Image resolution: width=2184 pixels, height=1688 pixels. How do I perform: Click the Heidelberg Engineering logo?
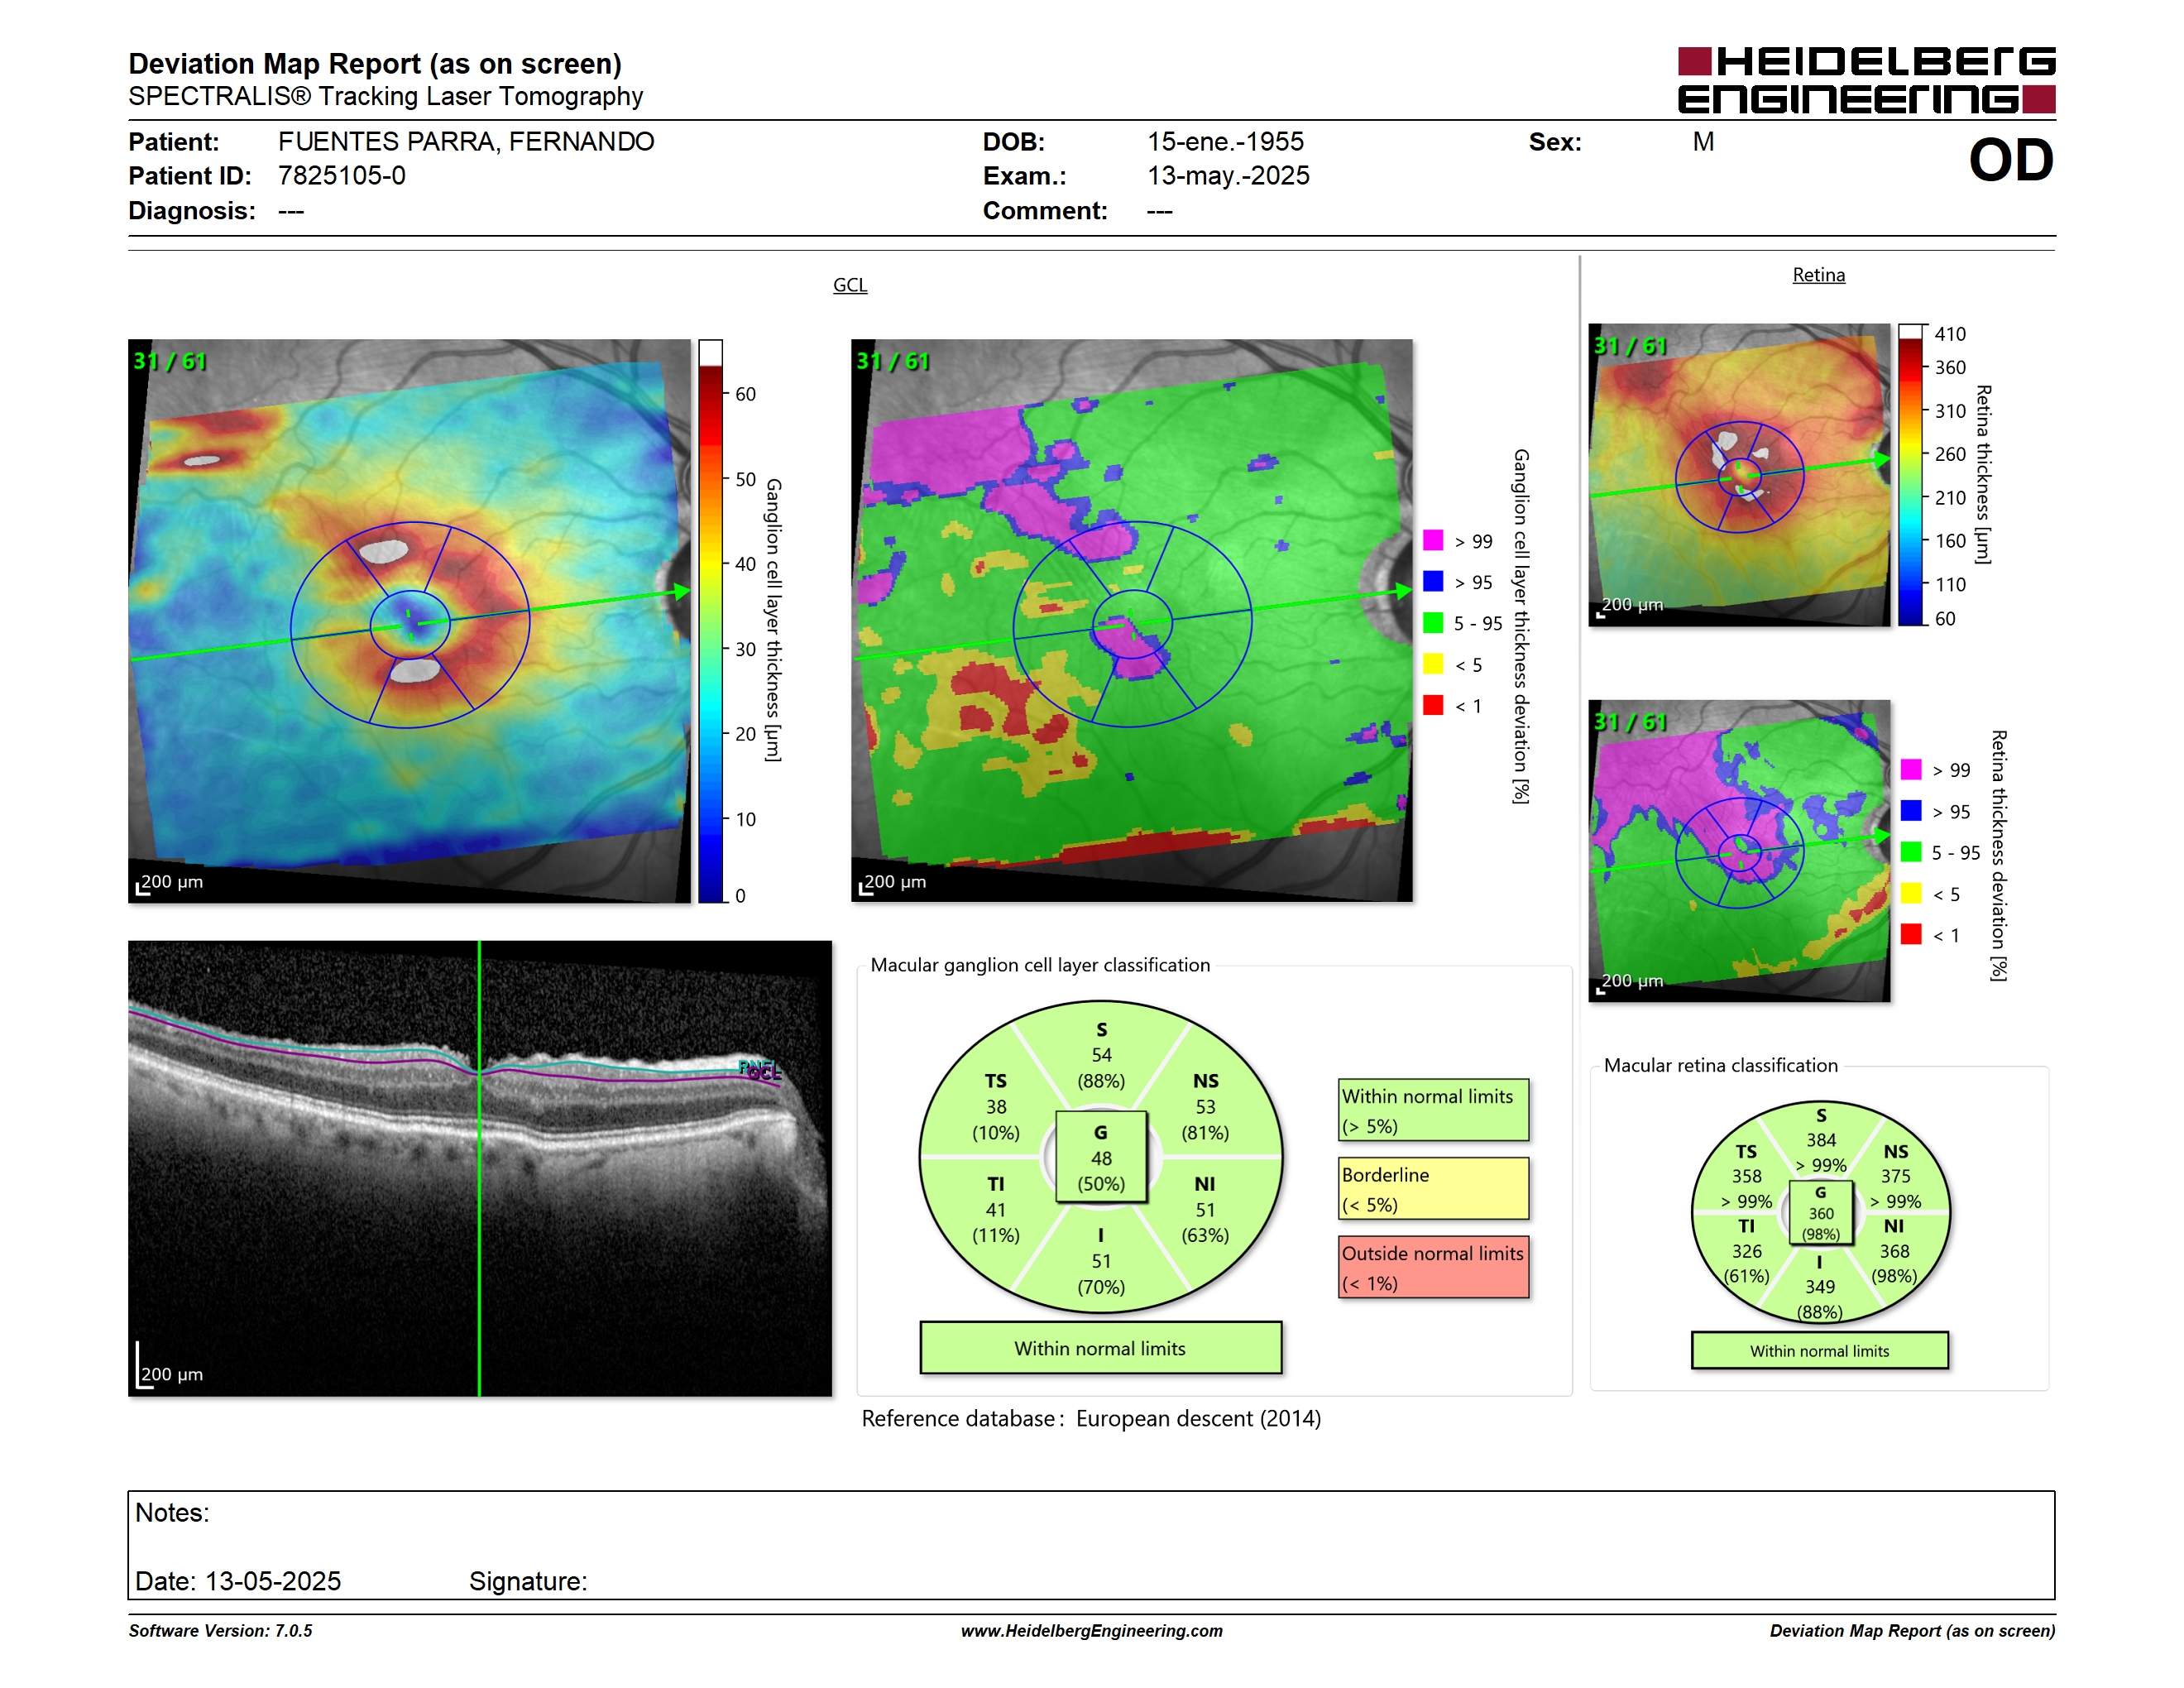[x=1866, y=80]
